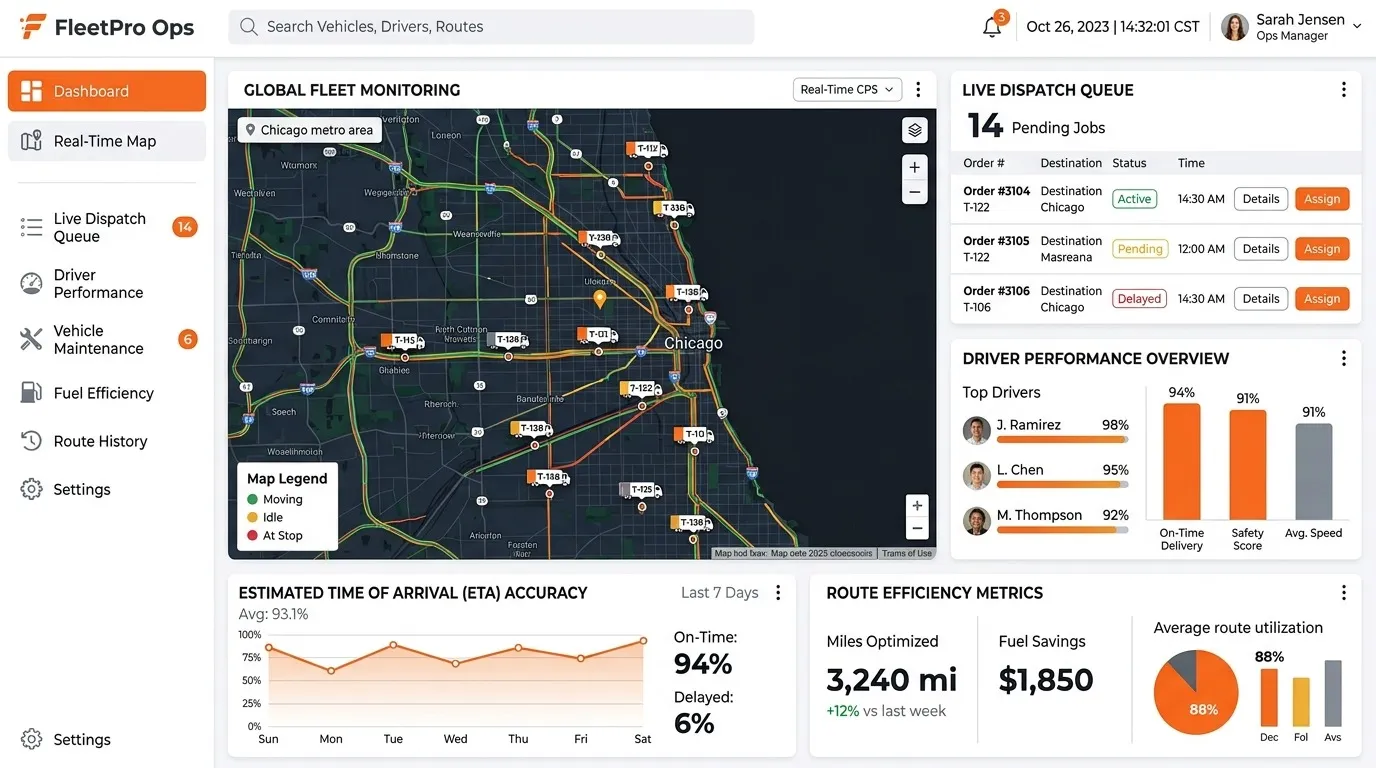
Task: Open Live Dispatch Queue panel options menu
Action: point(1343,90)
